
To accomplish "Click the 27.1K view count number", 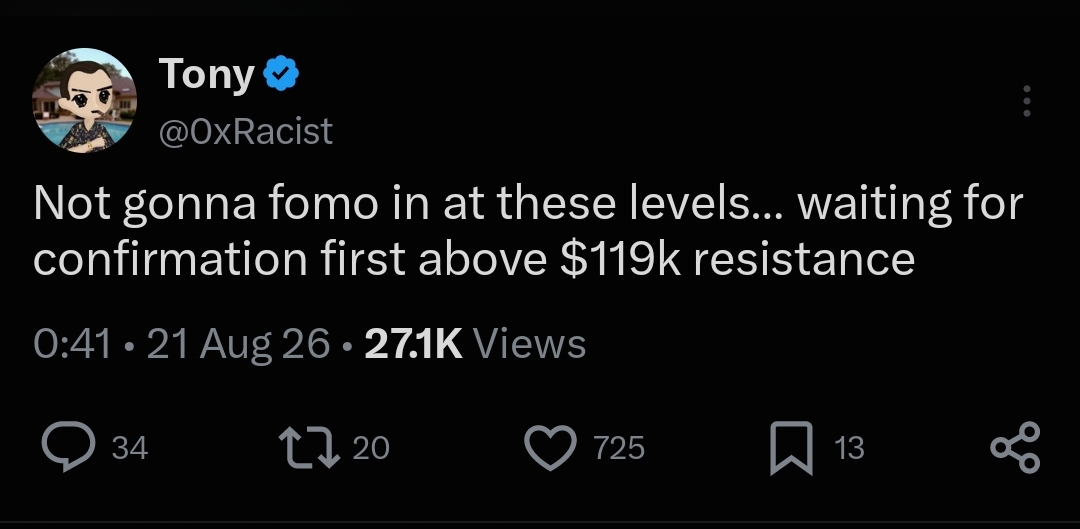I will [413, 344].
